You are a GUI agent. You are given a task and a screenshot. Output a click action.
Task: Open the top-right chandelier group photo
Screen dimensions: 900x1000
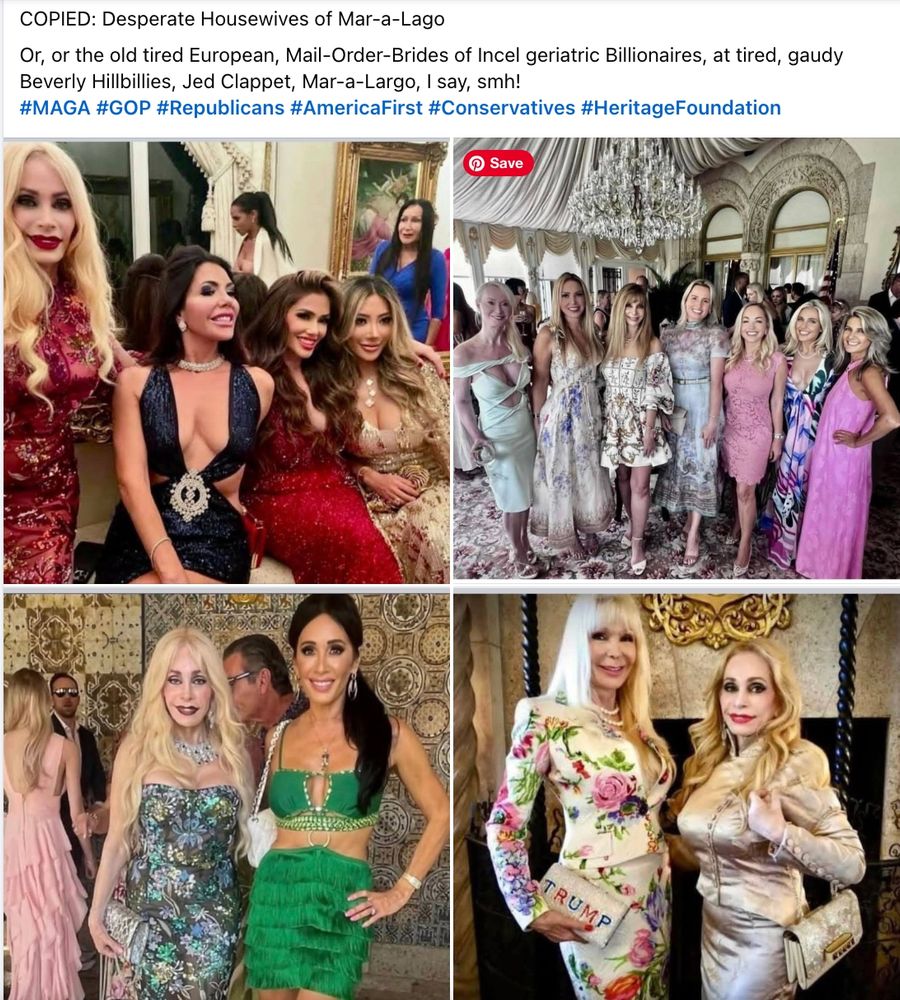pos(677,359)
